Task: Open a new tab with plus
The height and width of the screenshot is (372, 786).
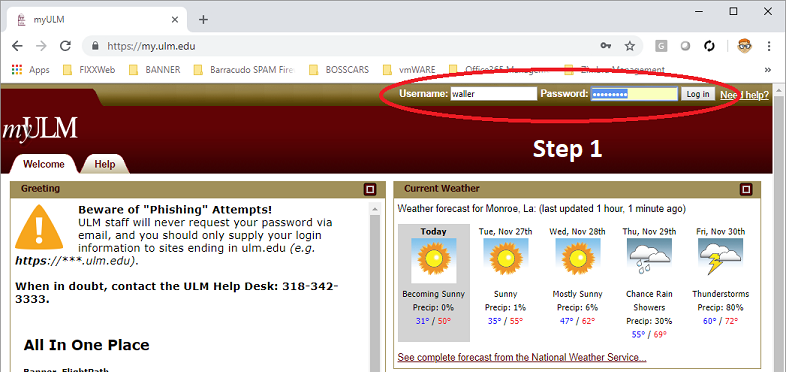Action: pos(203,20)
